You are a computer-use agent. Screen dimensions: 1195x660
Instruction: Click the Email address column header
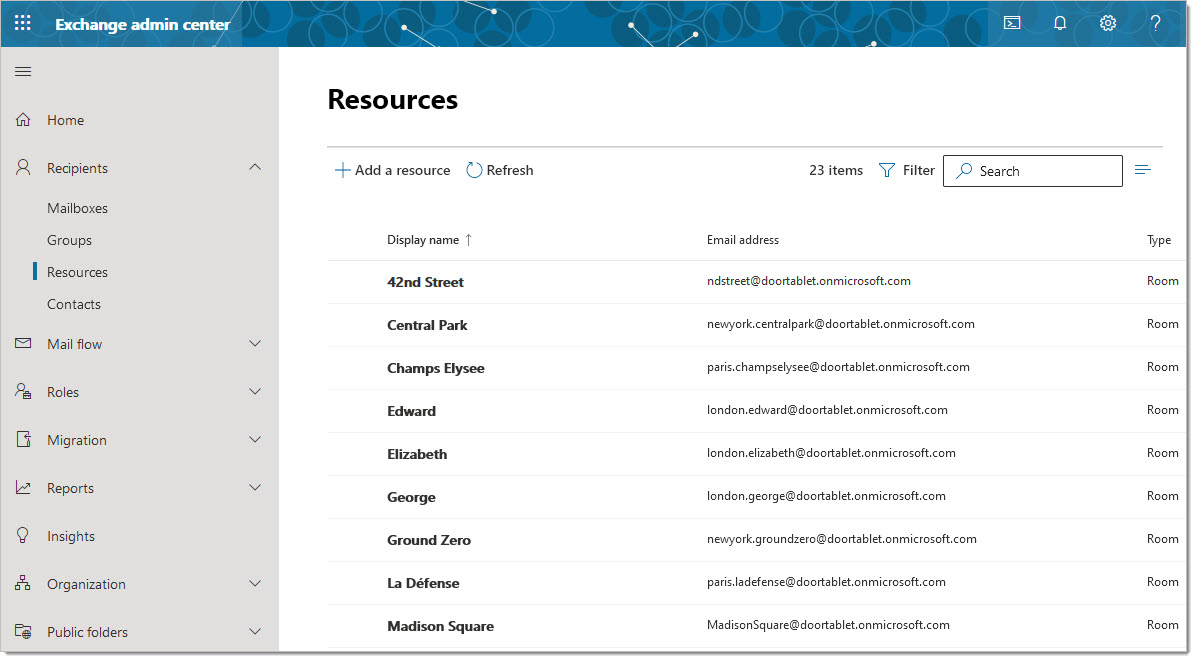click(x=745, y=240)
